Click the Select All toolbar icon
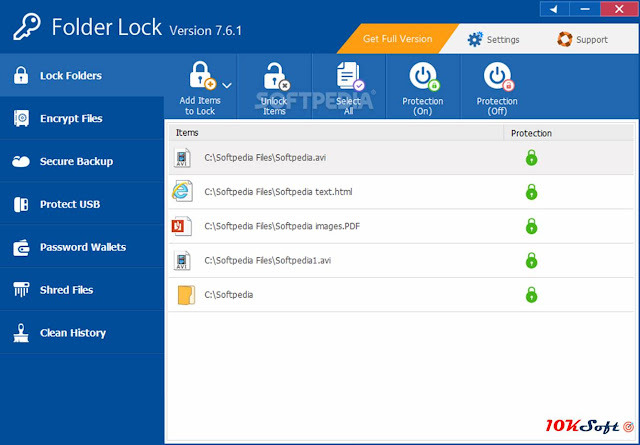Screen dimensions: 640x445 (x=350, y=76)
